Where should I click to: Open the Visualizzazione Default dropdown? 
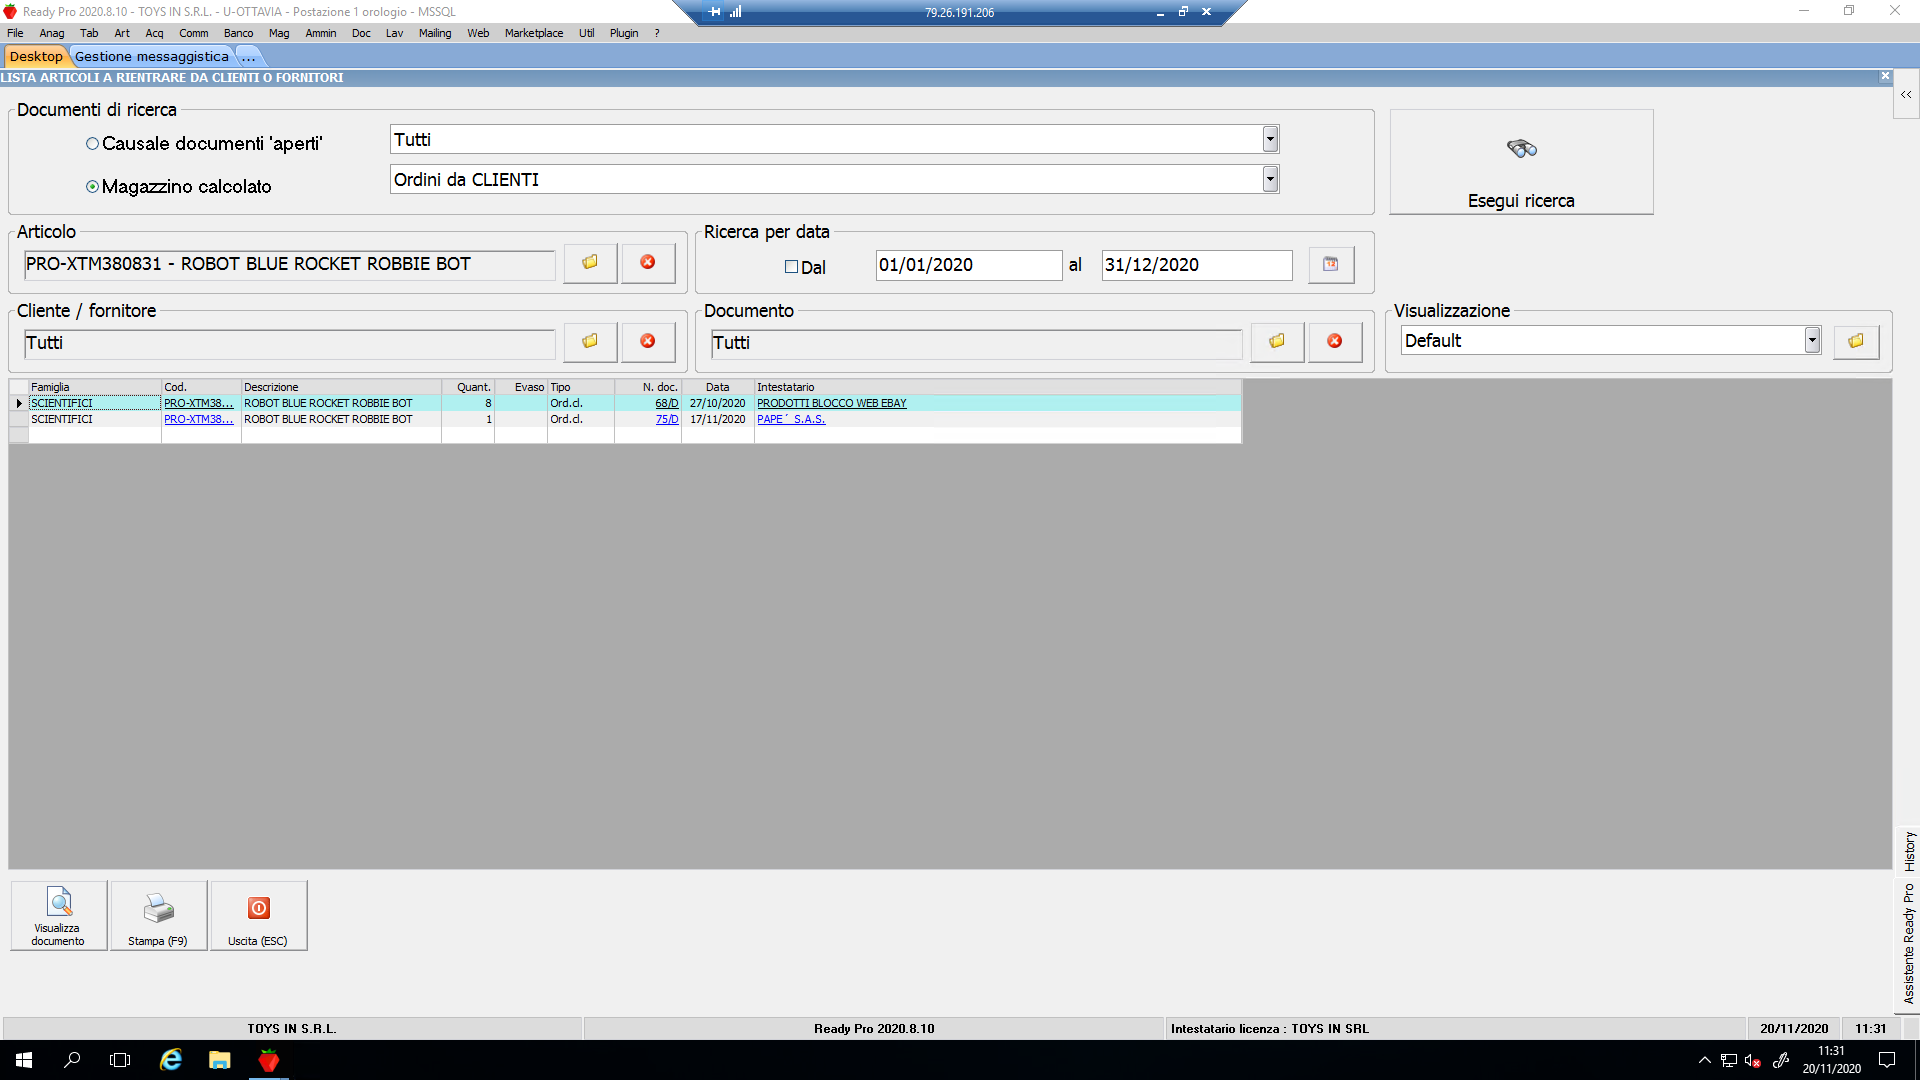(x=1812, y=341)
